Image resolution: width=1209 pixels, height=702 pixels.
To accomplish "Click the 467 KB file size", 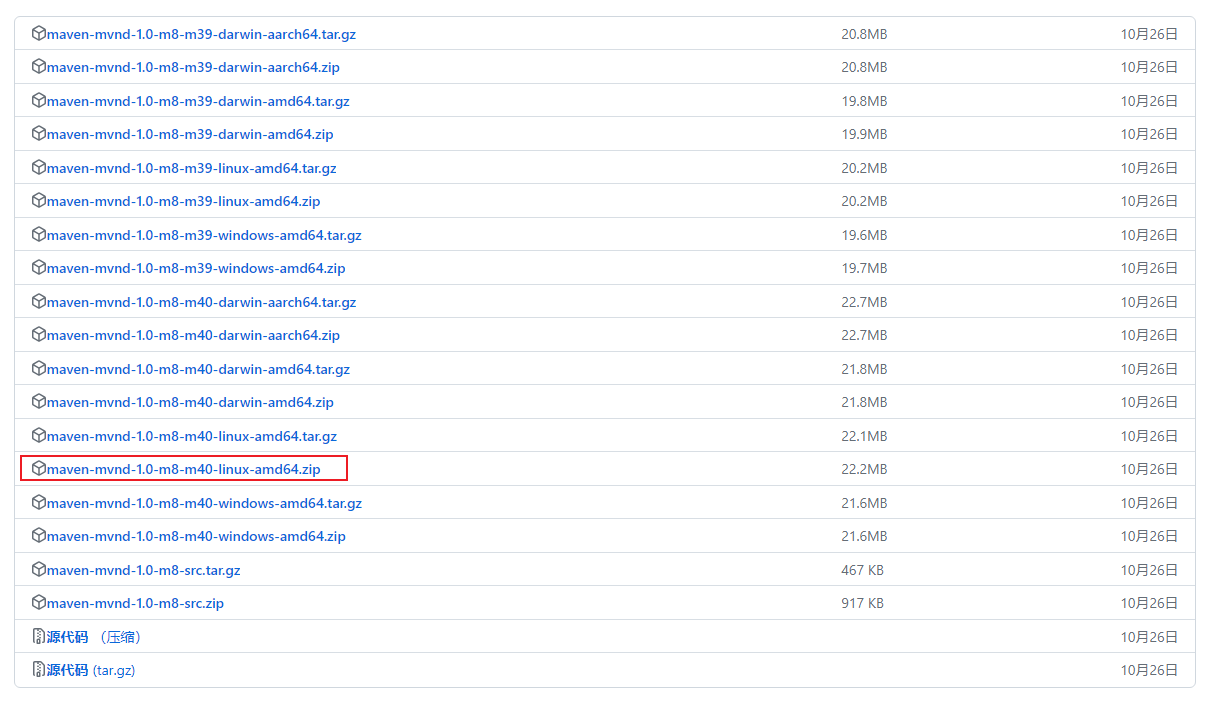I will point(862,570).
